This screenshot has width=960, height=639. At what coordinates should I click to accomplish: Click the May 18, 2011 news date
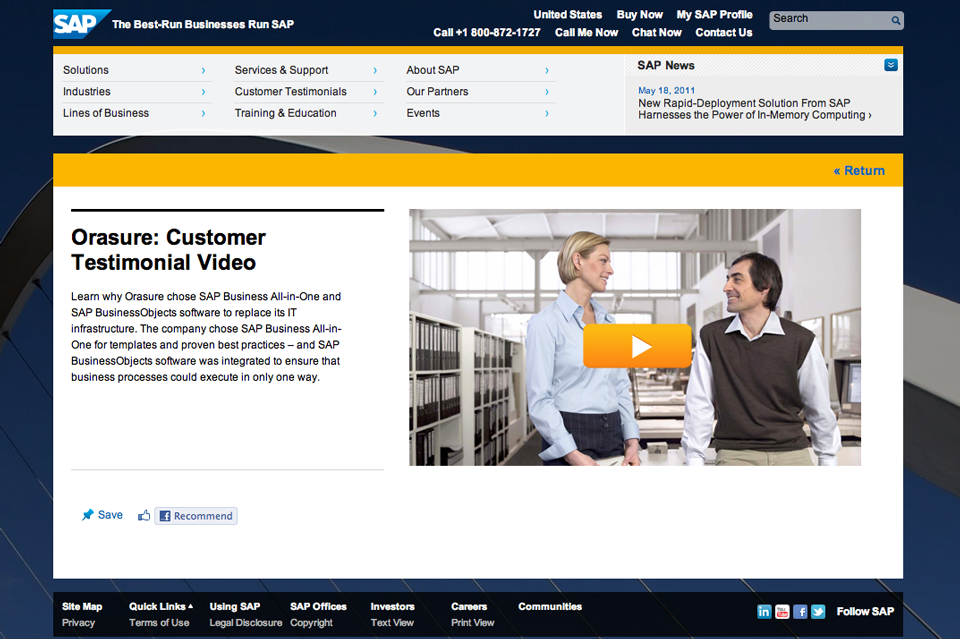click(667, 91)
